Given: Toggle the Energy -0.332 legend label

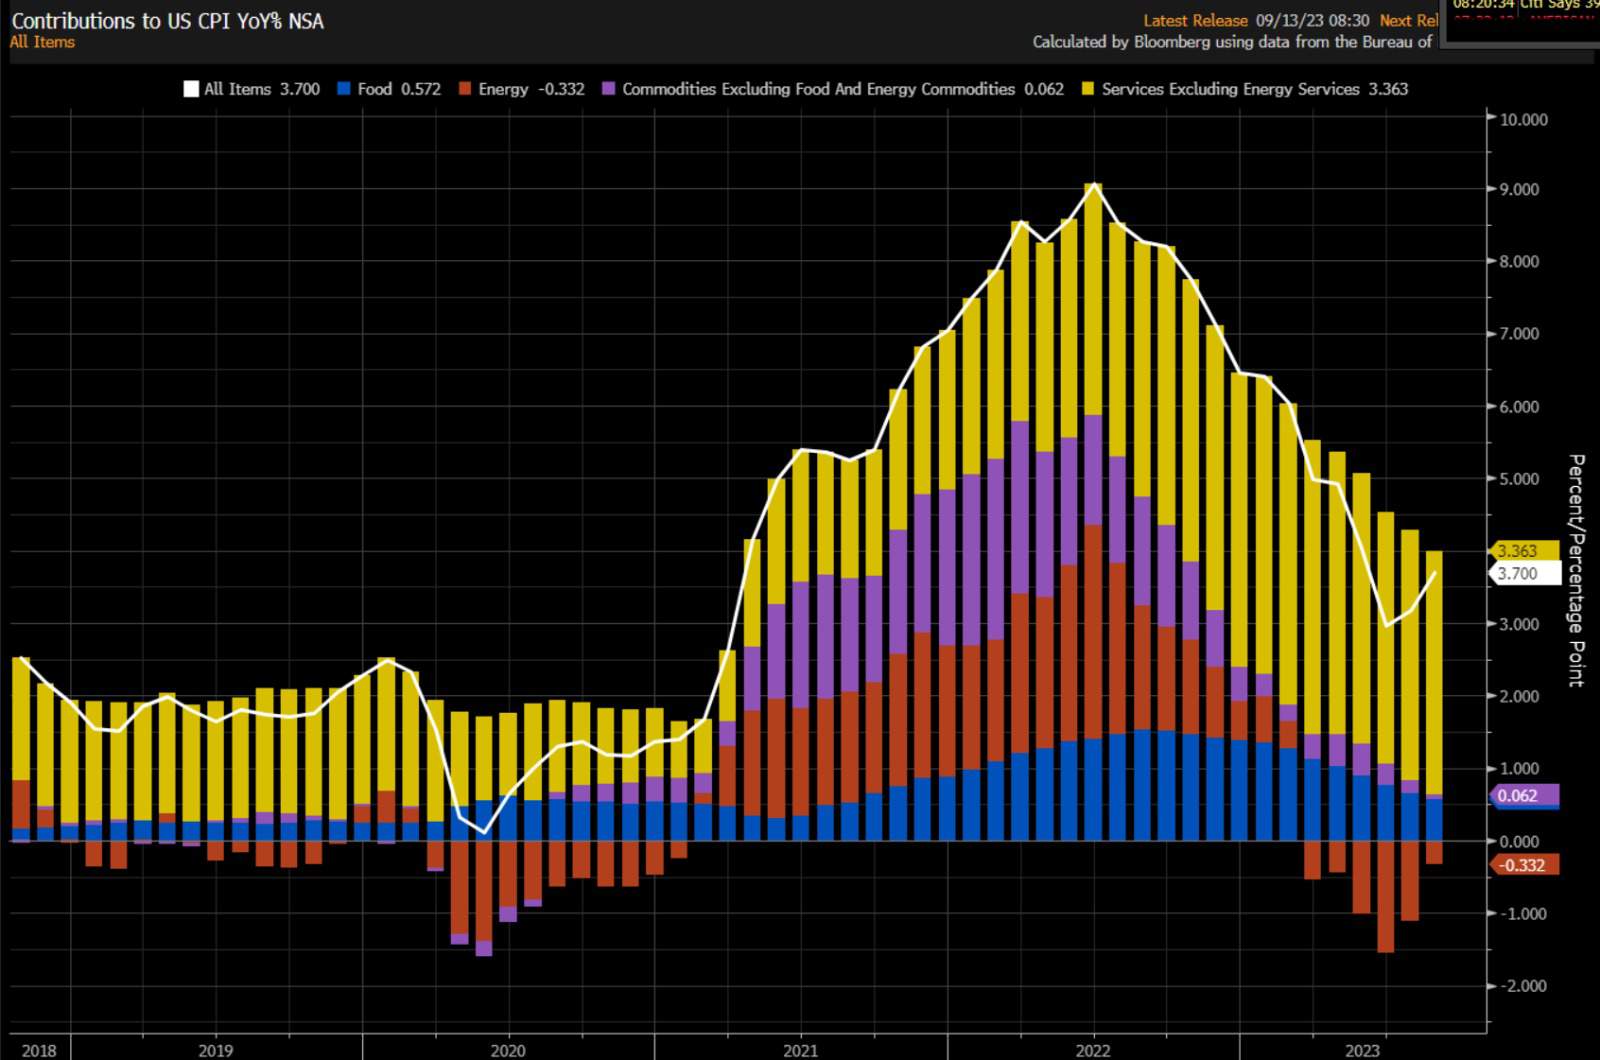Looking at the screenshot, I should tap(531, 89).
